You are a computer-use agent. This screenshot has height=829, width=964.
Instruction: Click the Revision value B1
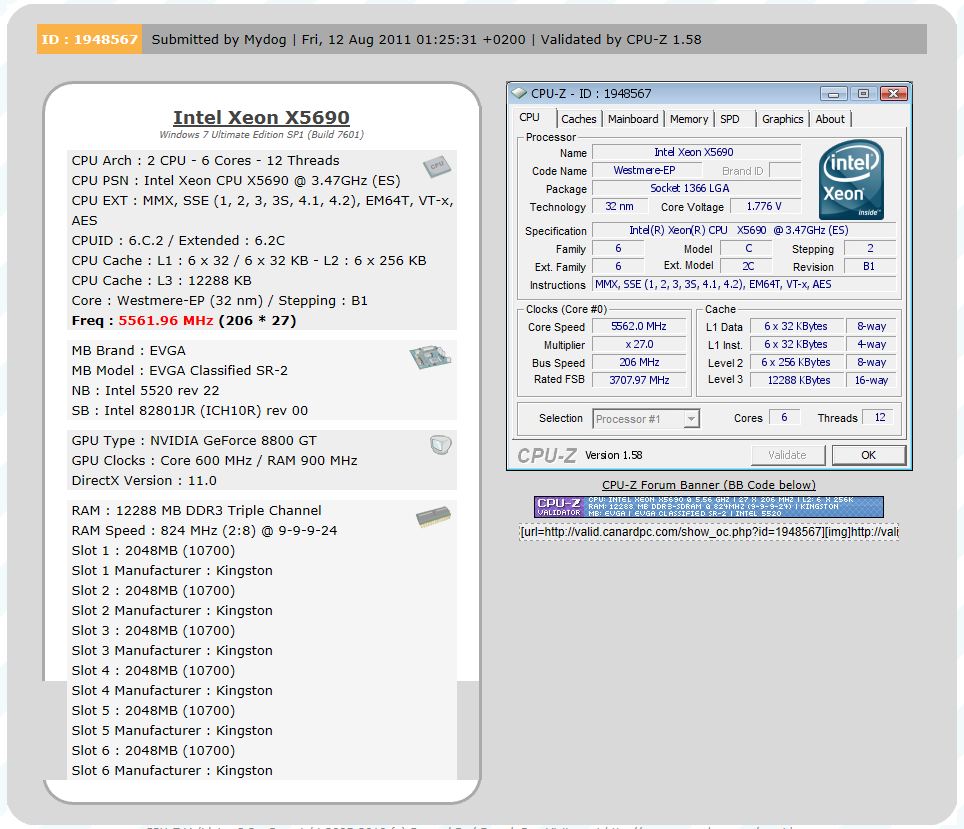tap(869, 266)
